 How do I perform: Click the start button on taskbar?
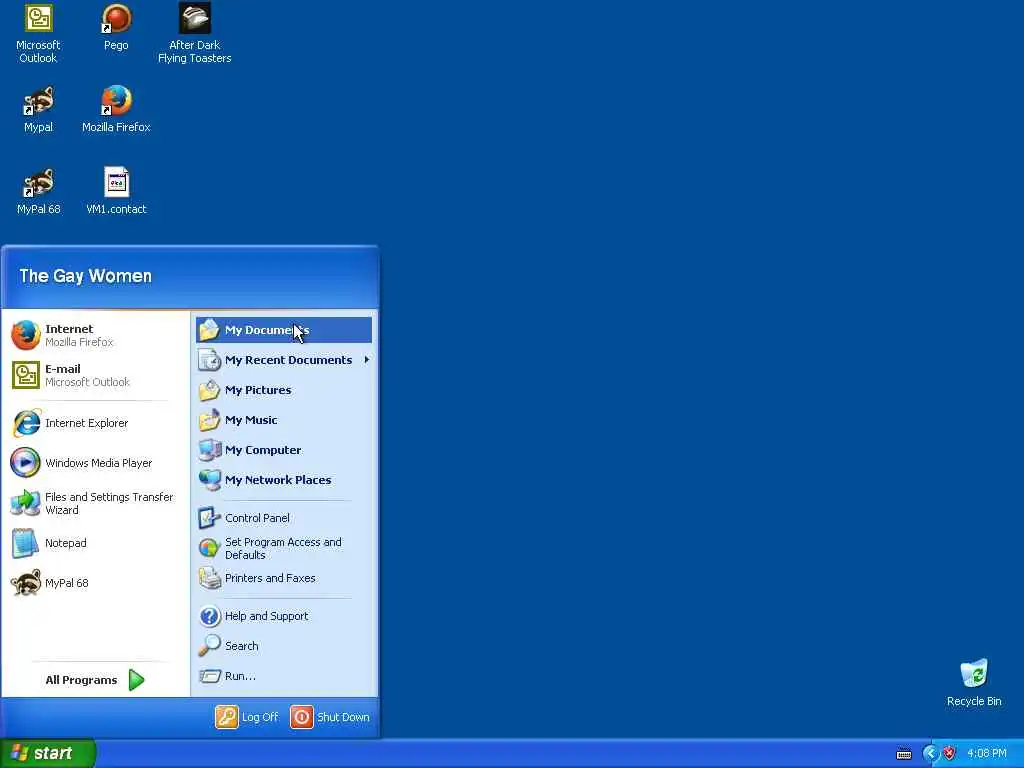(x=47, y=753)
